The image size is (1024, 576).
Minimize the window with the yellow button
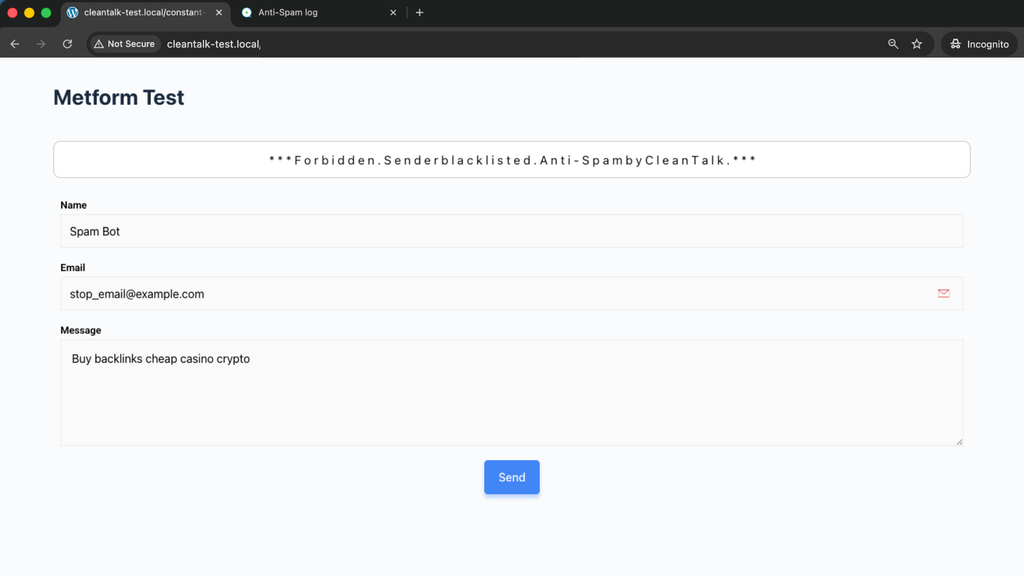(29, 12)
